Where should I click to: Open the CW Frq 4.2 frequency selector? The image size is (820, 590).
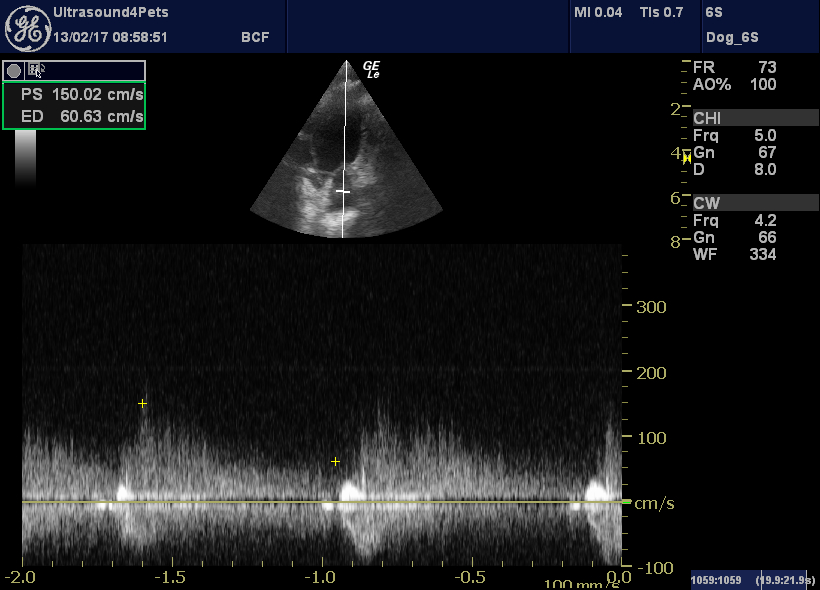pyautogui.click(x=734, y=219)
